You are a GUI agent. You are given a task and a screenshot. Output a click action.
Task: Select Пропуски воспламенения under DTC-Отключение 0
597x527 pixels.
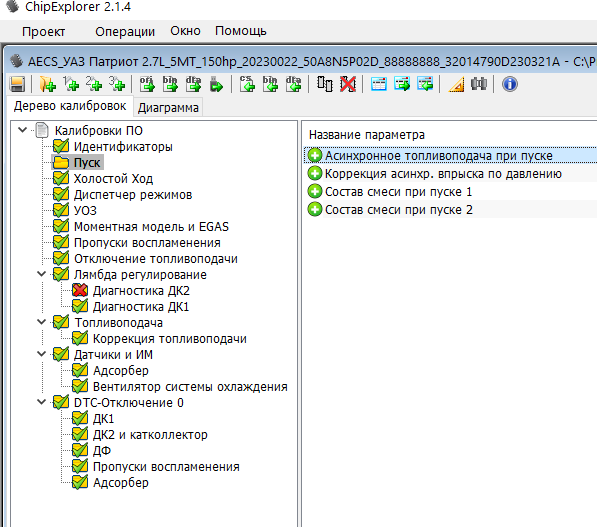coord(166,466)
